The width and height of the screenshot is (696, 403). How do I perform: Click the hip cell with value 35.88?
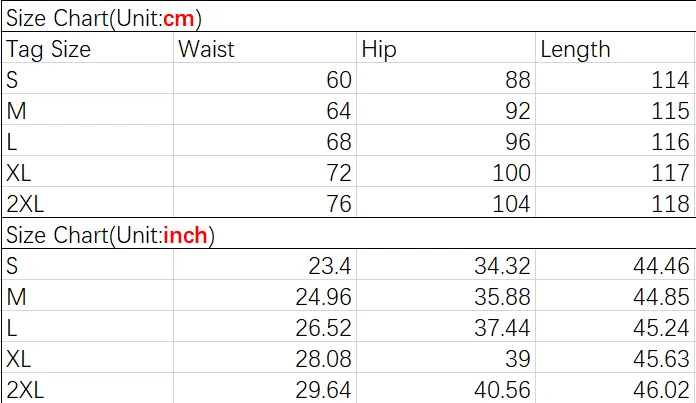[446, 296]
